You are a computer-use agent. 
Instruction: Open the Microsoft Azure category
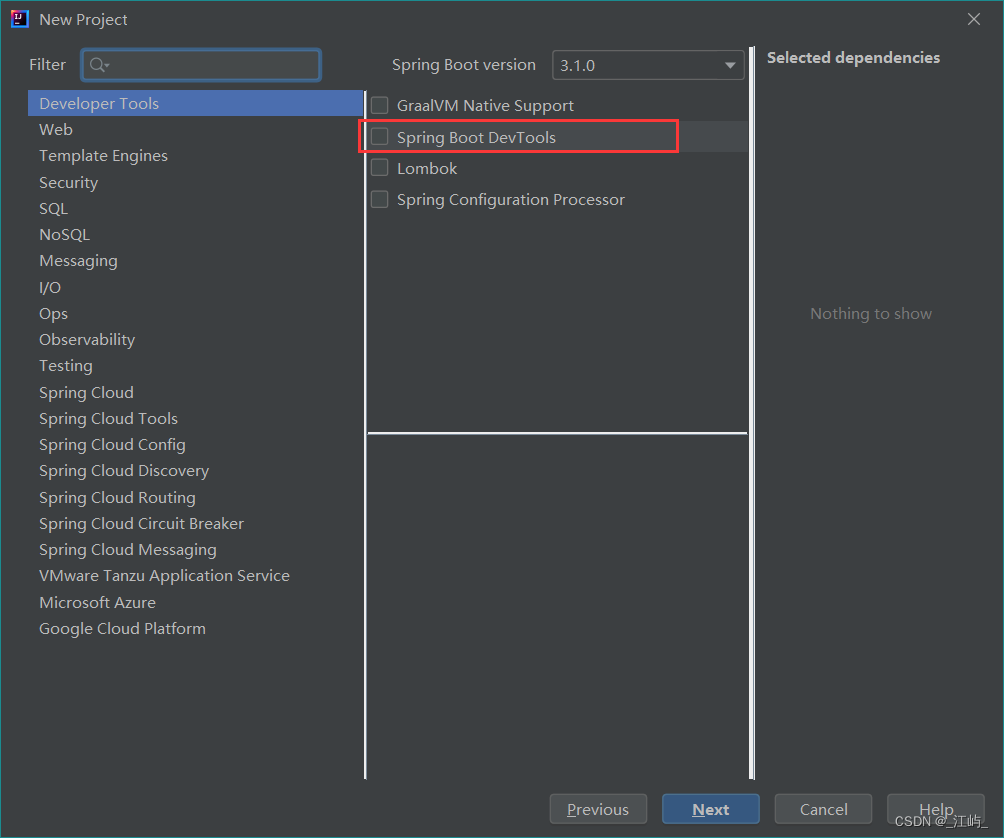(195, 602)
